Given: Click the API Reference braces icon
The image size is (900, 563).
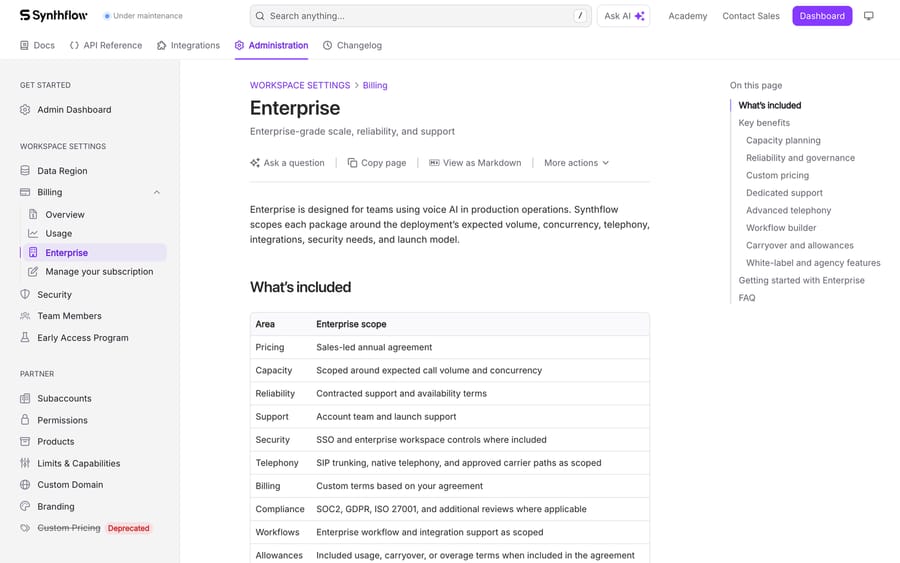Looking at the screenshot, I should [x=74, y=45].
